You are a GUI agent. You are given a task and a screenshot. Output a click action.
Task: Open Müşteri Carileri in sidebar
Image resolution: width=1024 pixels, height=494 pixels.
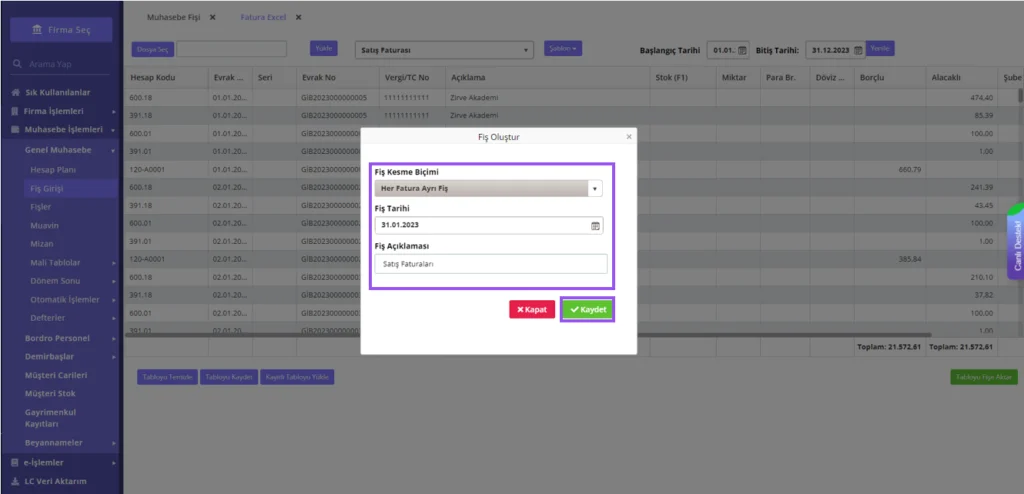(56, 375)
